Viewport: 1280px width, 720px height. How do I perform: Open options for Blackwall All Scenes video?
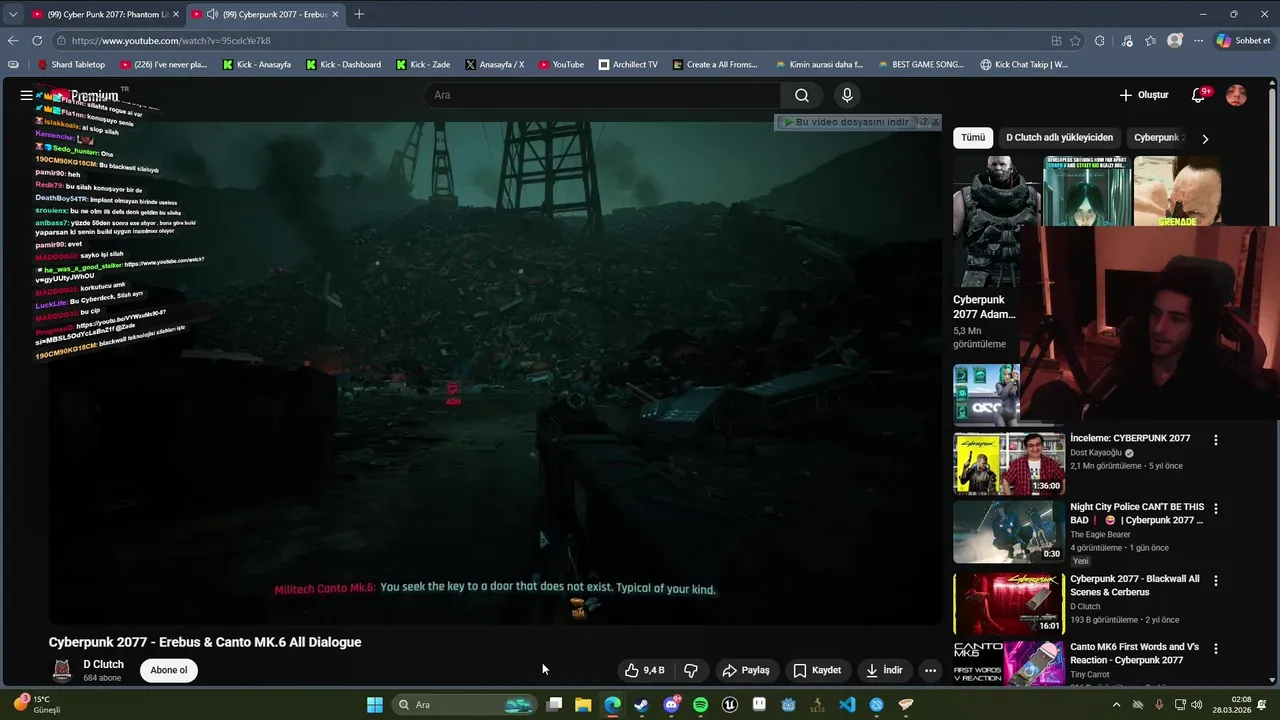1216,580
